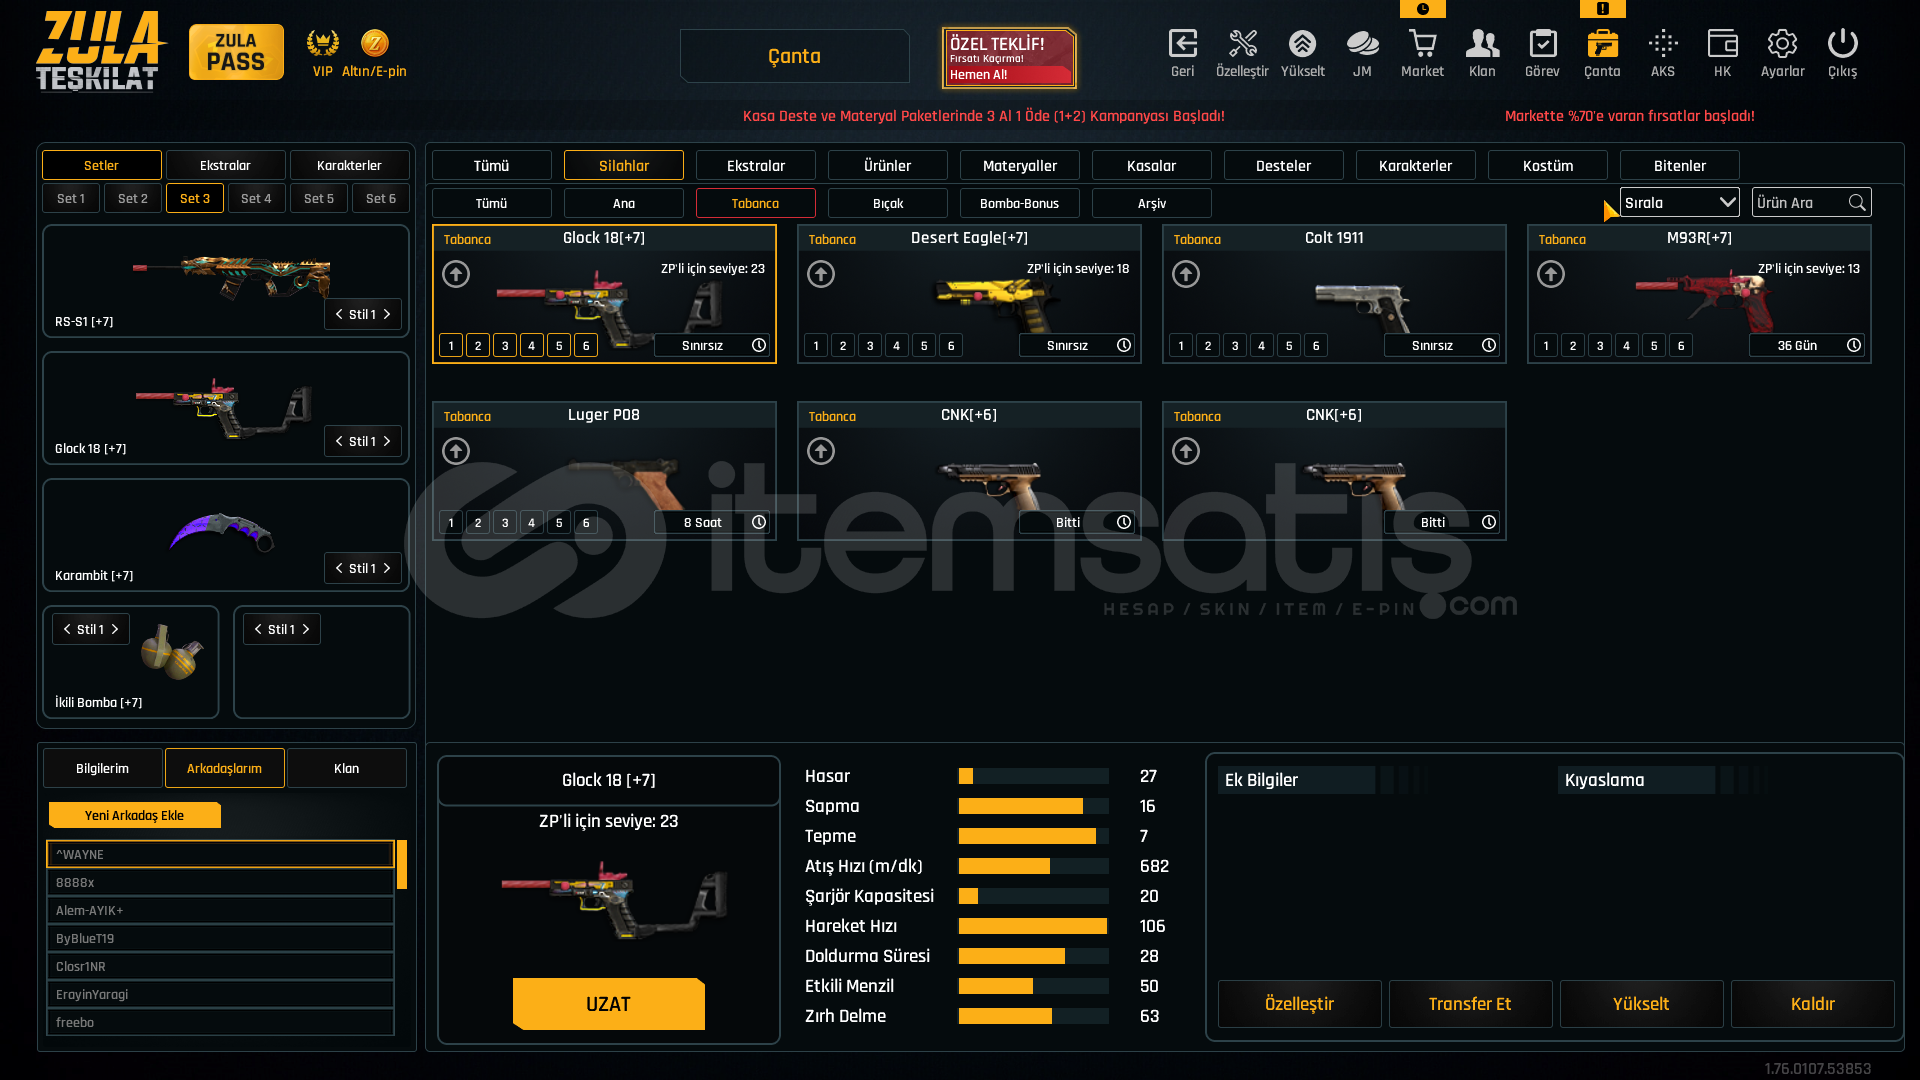Click the Geri back icon
Screen dimensions: 1920x1080
pyautogui.click(x=1182, y=44)
